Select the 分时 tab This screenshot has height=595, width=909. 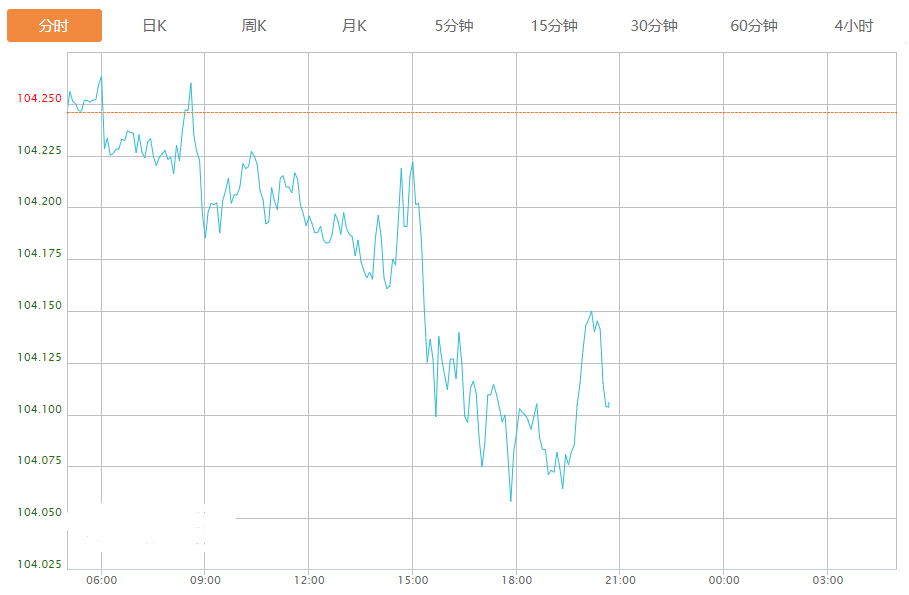pyautogui.click(x=54, y=26)
